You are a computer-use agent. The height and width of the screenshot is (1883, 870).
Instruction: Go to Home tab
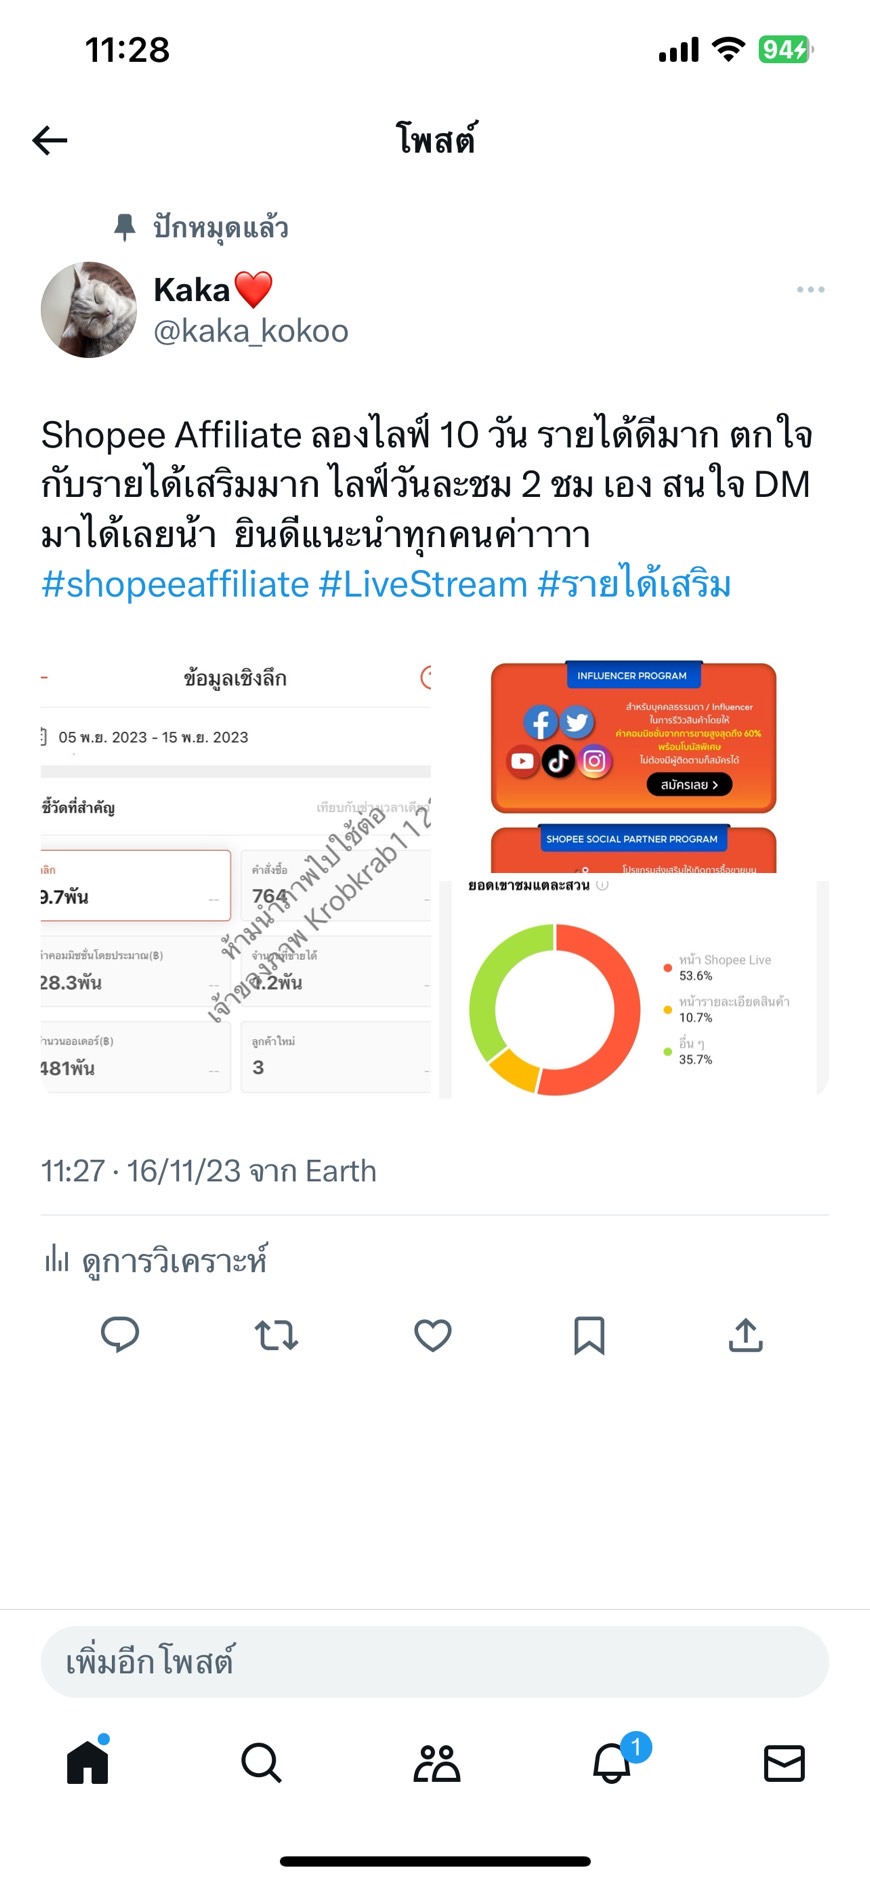pyautogui.click(x=88, y=1762)
